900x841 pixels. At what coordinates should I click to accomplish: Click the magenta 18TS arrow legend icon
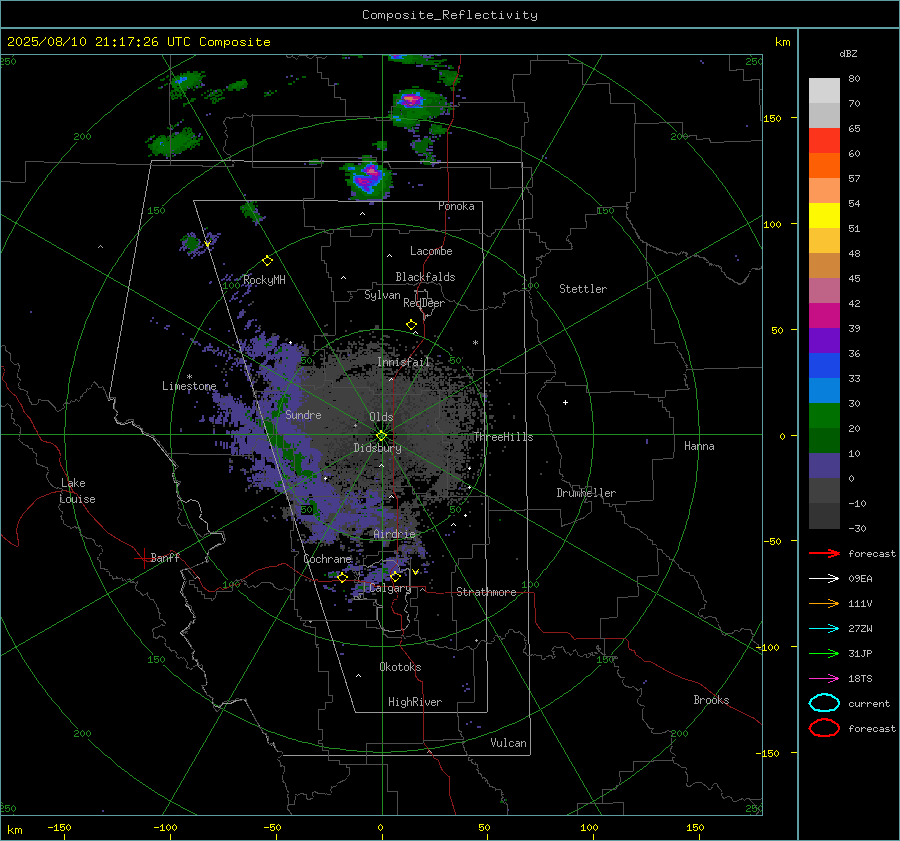coord(824,678)
